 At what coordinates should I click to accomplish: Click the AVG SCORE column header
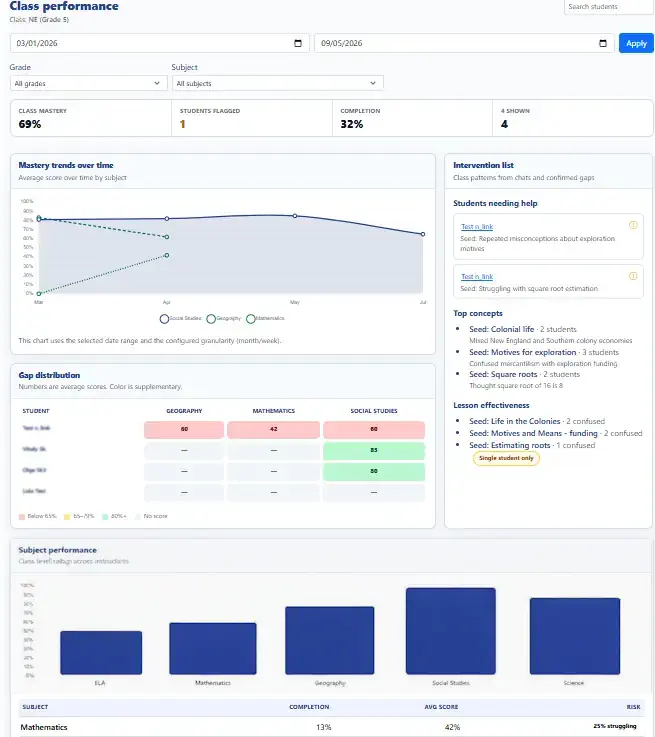(441, 707)
